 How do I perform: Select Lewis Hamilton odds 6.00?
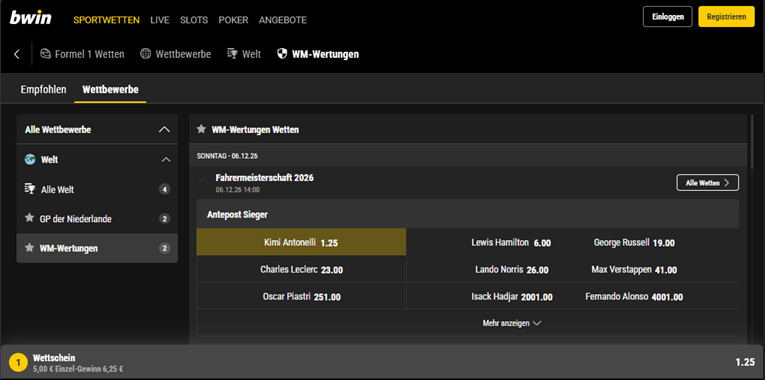tap(511, 242)
